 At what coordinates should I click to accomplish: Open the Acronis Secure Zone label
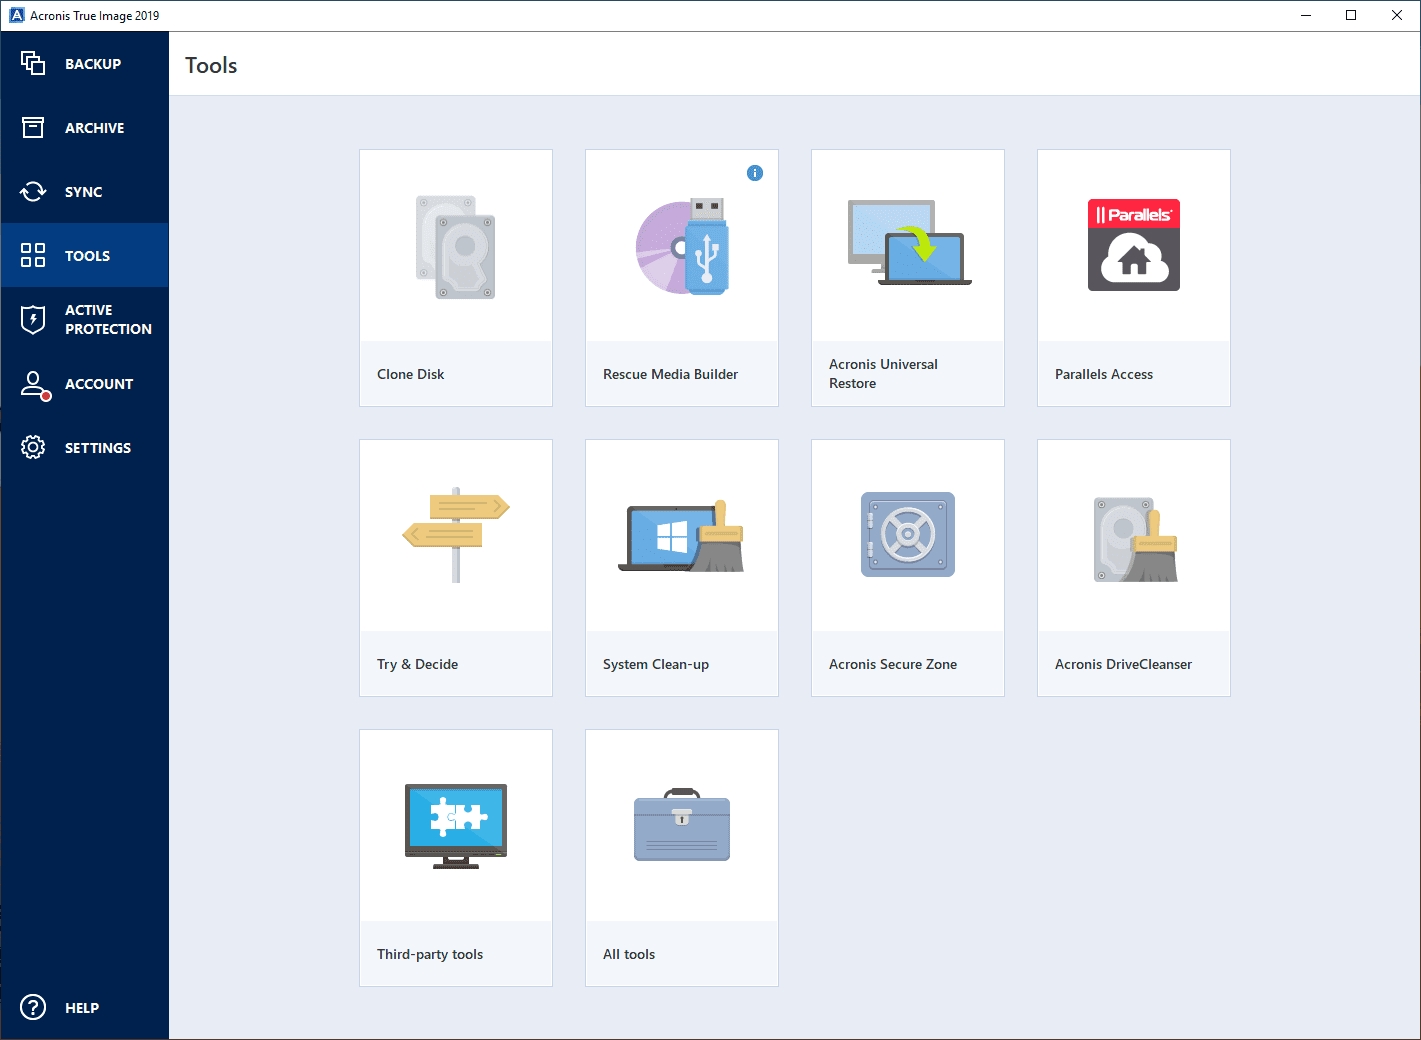coord(893,664)
